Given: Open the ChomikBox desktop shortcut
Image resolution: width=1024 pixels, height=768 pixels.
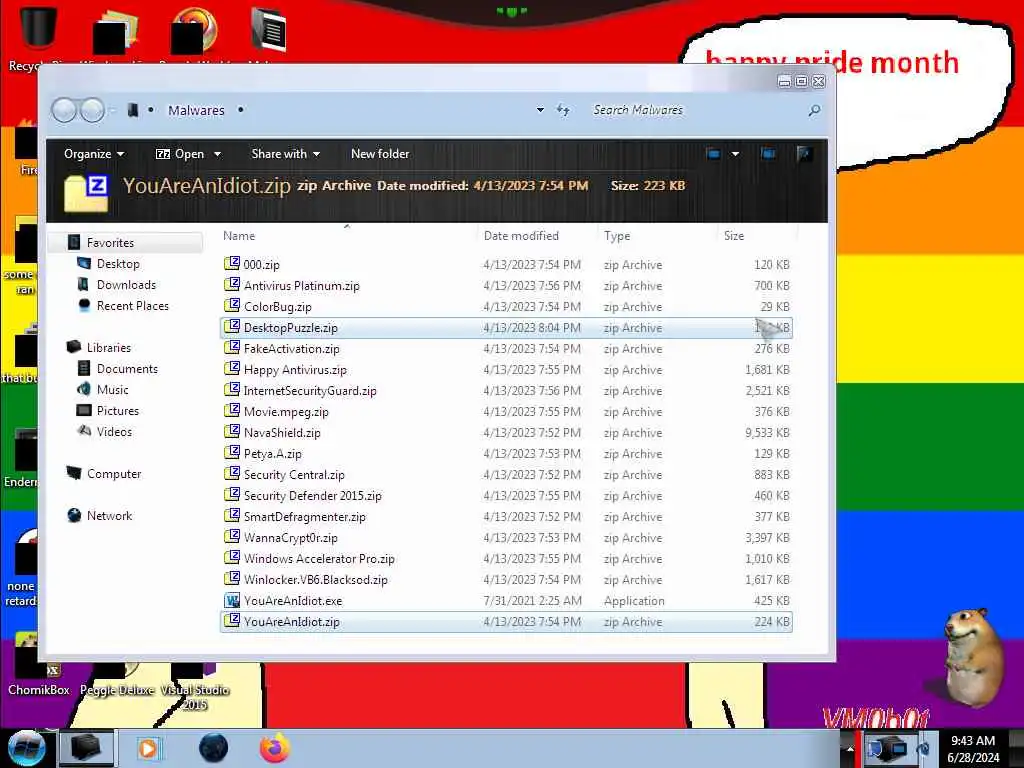Looking at the screenshot, I should (x=38, y=673).
